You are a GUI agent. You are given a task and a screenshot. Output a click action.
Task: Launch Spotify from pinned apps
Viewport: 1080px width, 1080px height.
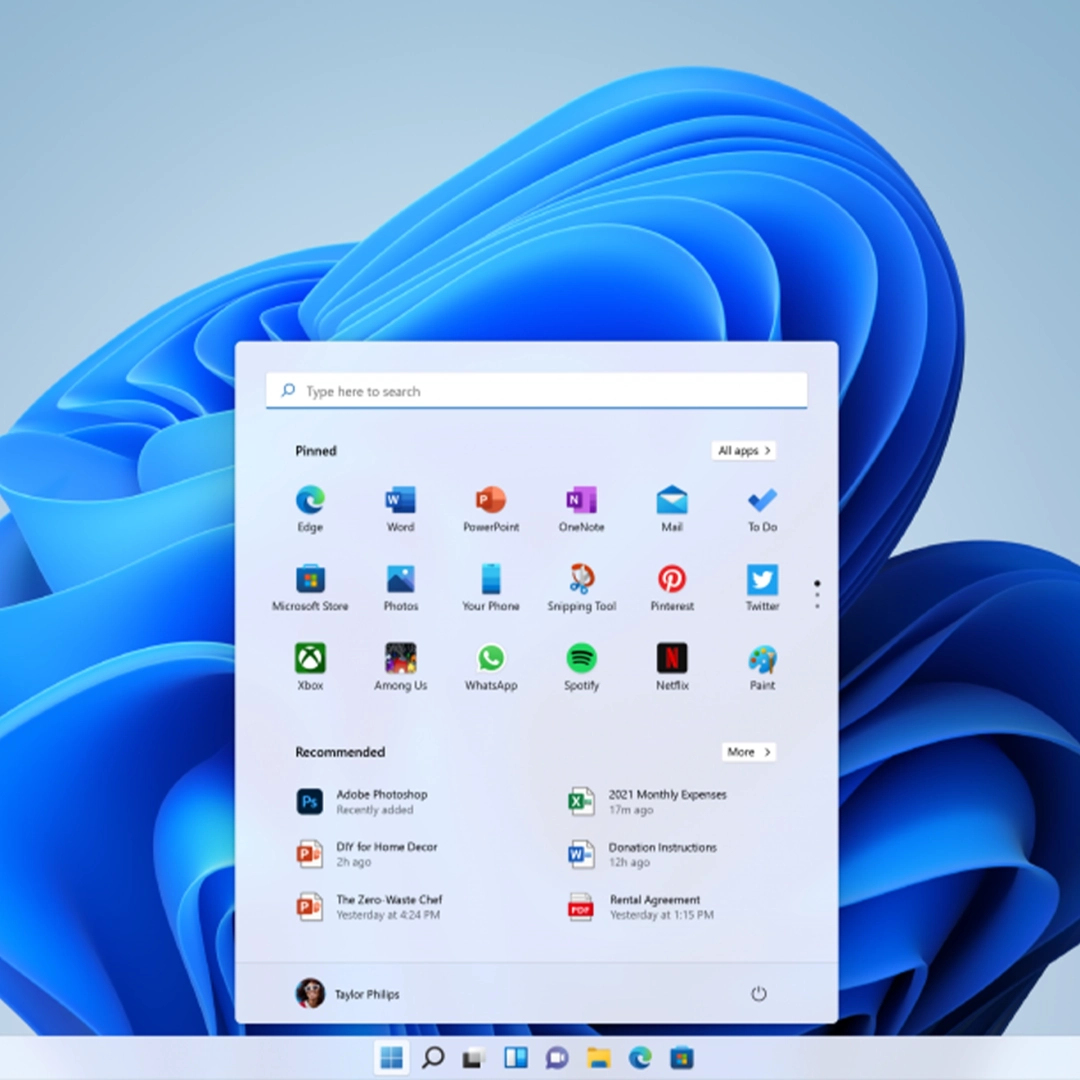pyautogui.click(x=581, y=667)
